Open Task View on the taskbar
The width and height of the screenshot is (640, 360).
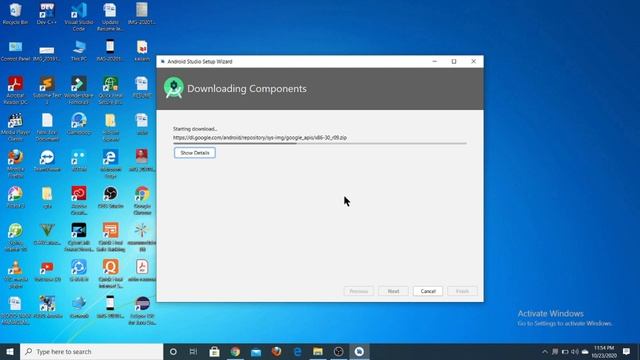coord(193,351)
